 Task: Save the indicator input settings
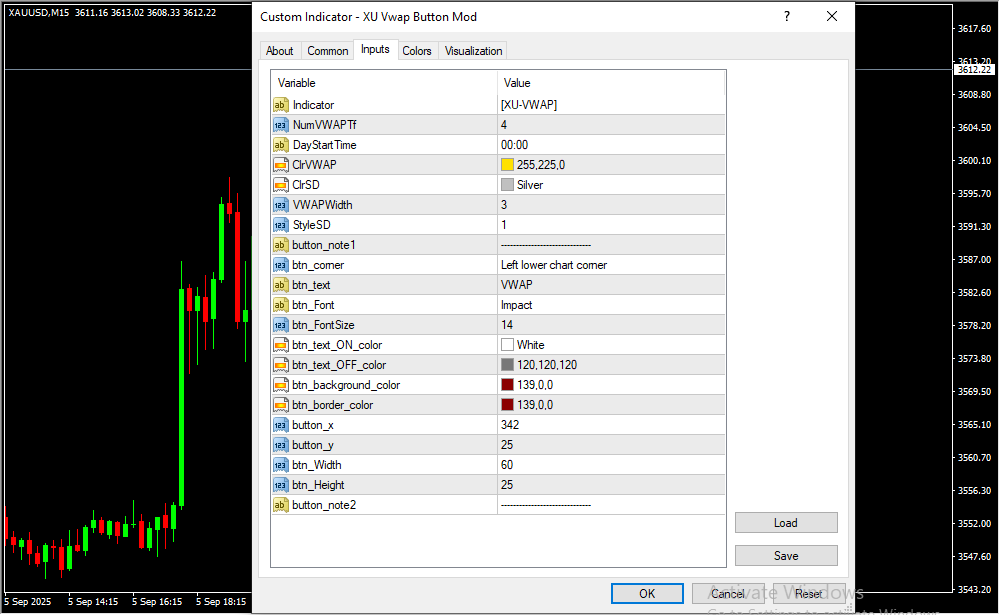[785, 556]
